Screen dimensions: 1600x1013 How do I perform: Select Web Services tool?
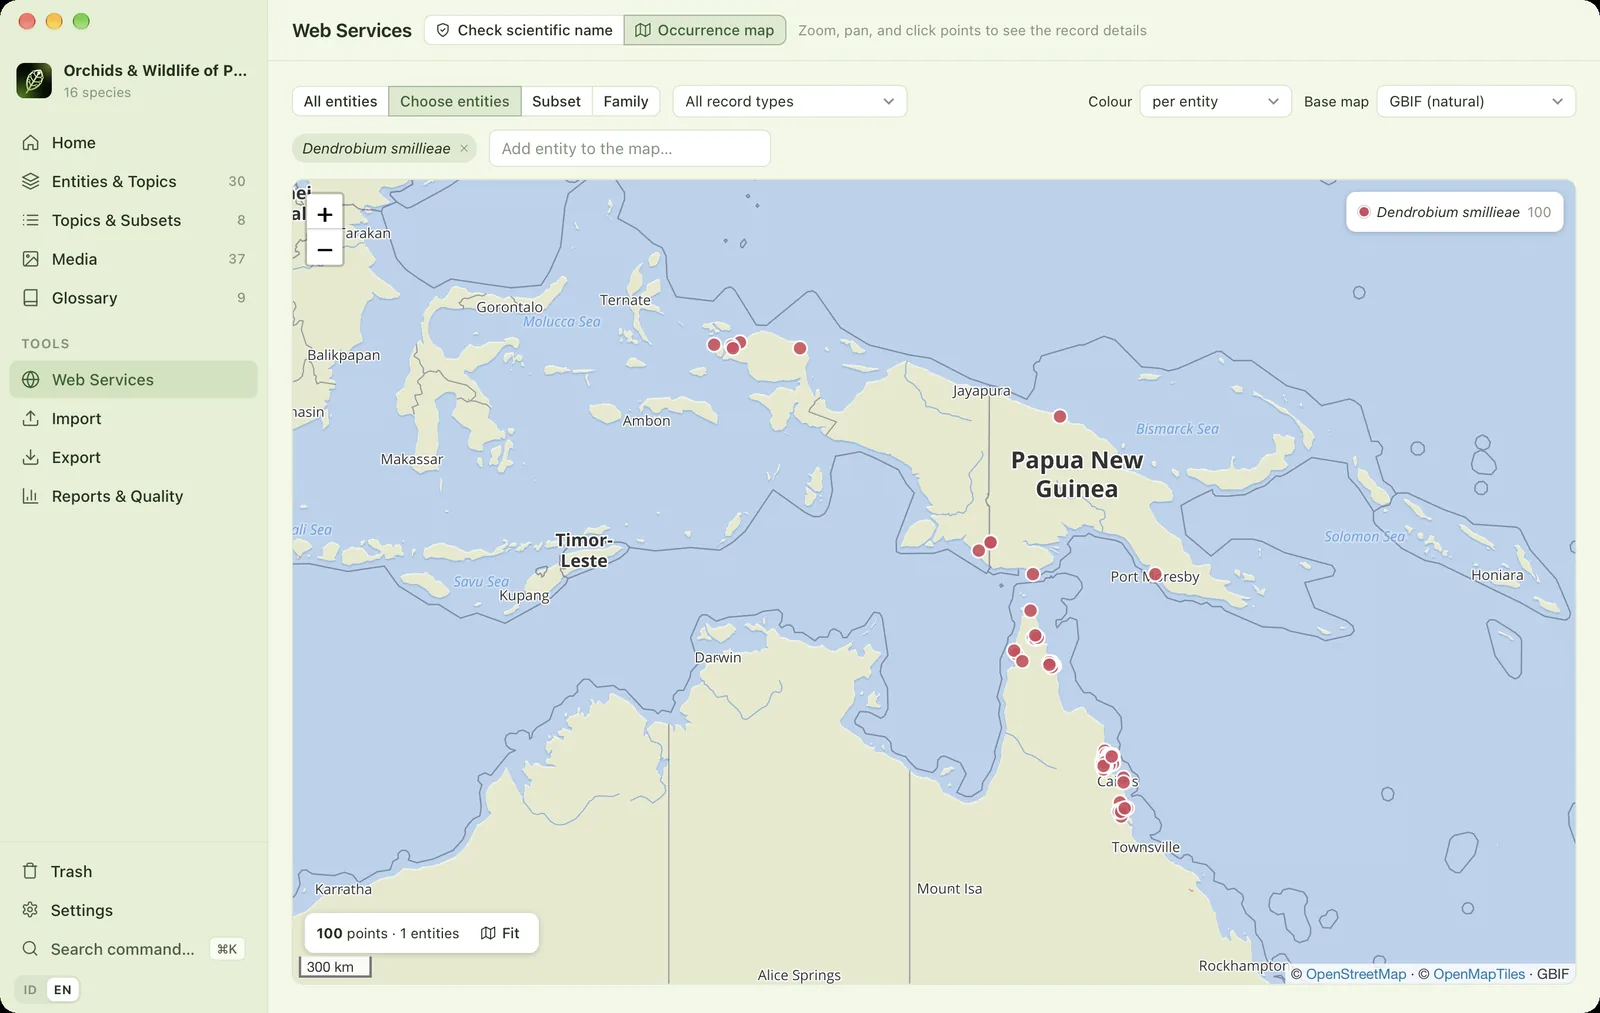coord(134,380)
